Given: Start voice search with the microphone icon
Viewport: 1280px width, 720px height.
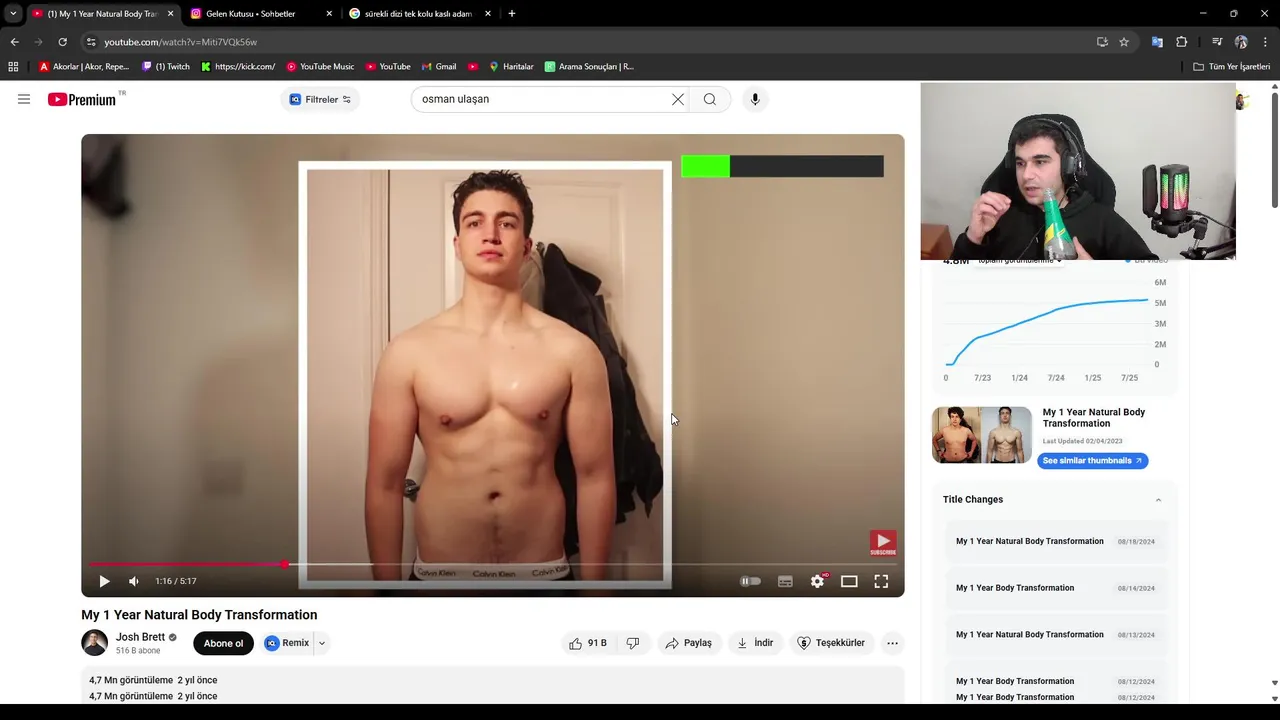Looking at the screenshot, I should click(755, 99).
